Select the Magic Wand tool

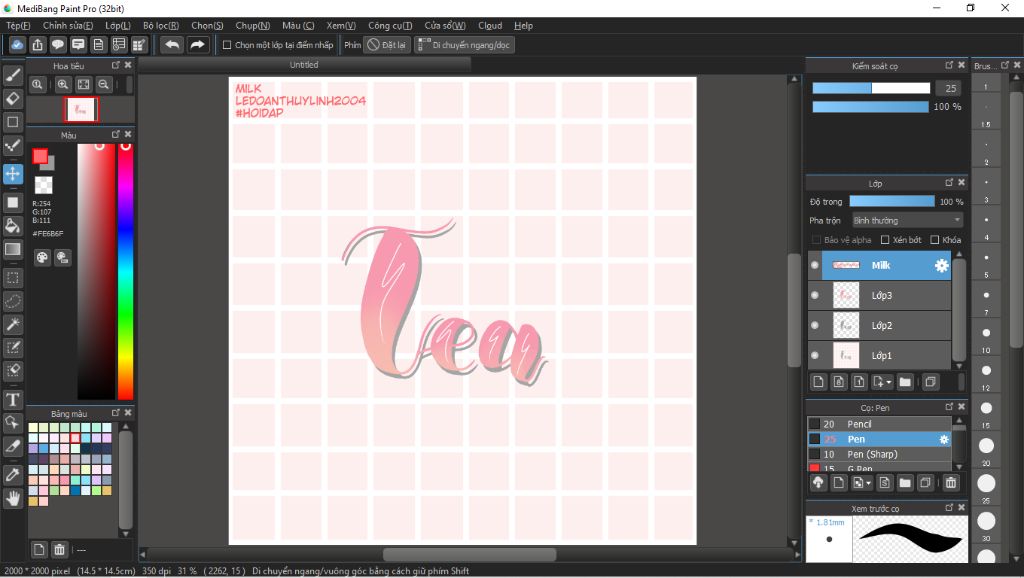[12, 324]
